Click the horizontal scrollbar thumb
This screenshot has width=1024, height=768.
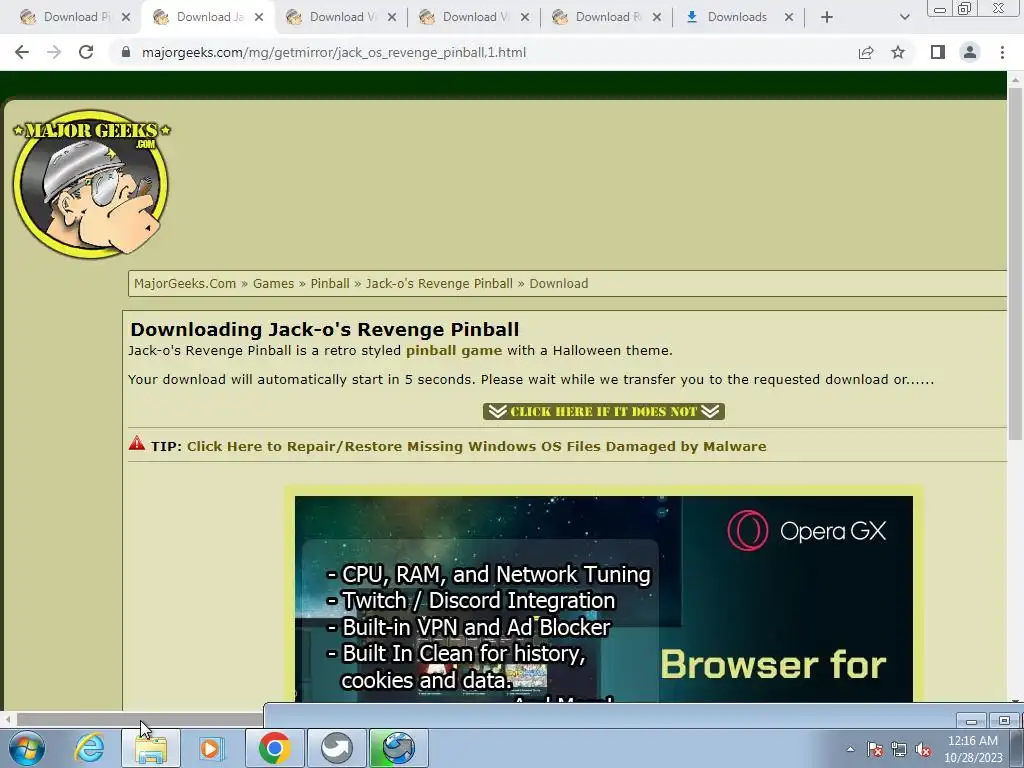(x=139, y=720)
